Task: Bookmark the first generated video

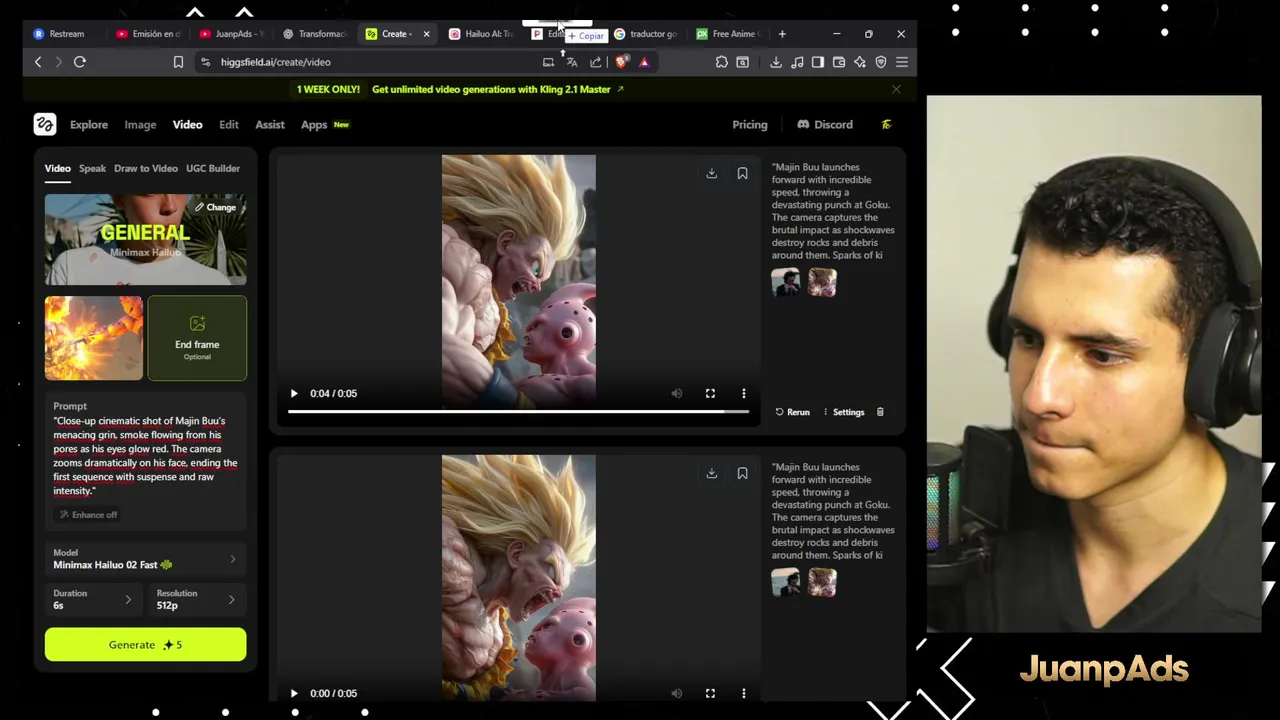Action: 742,173
